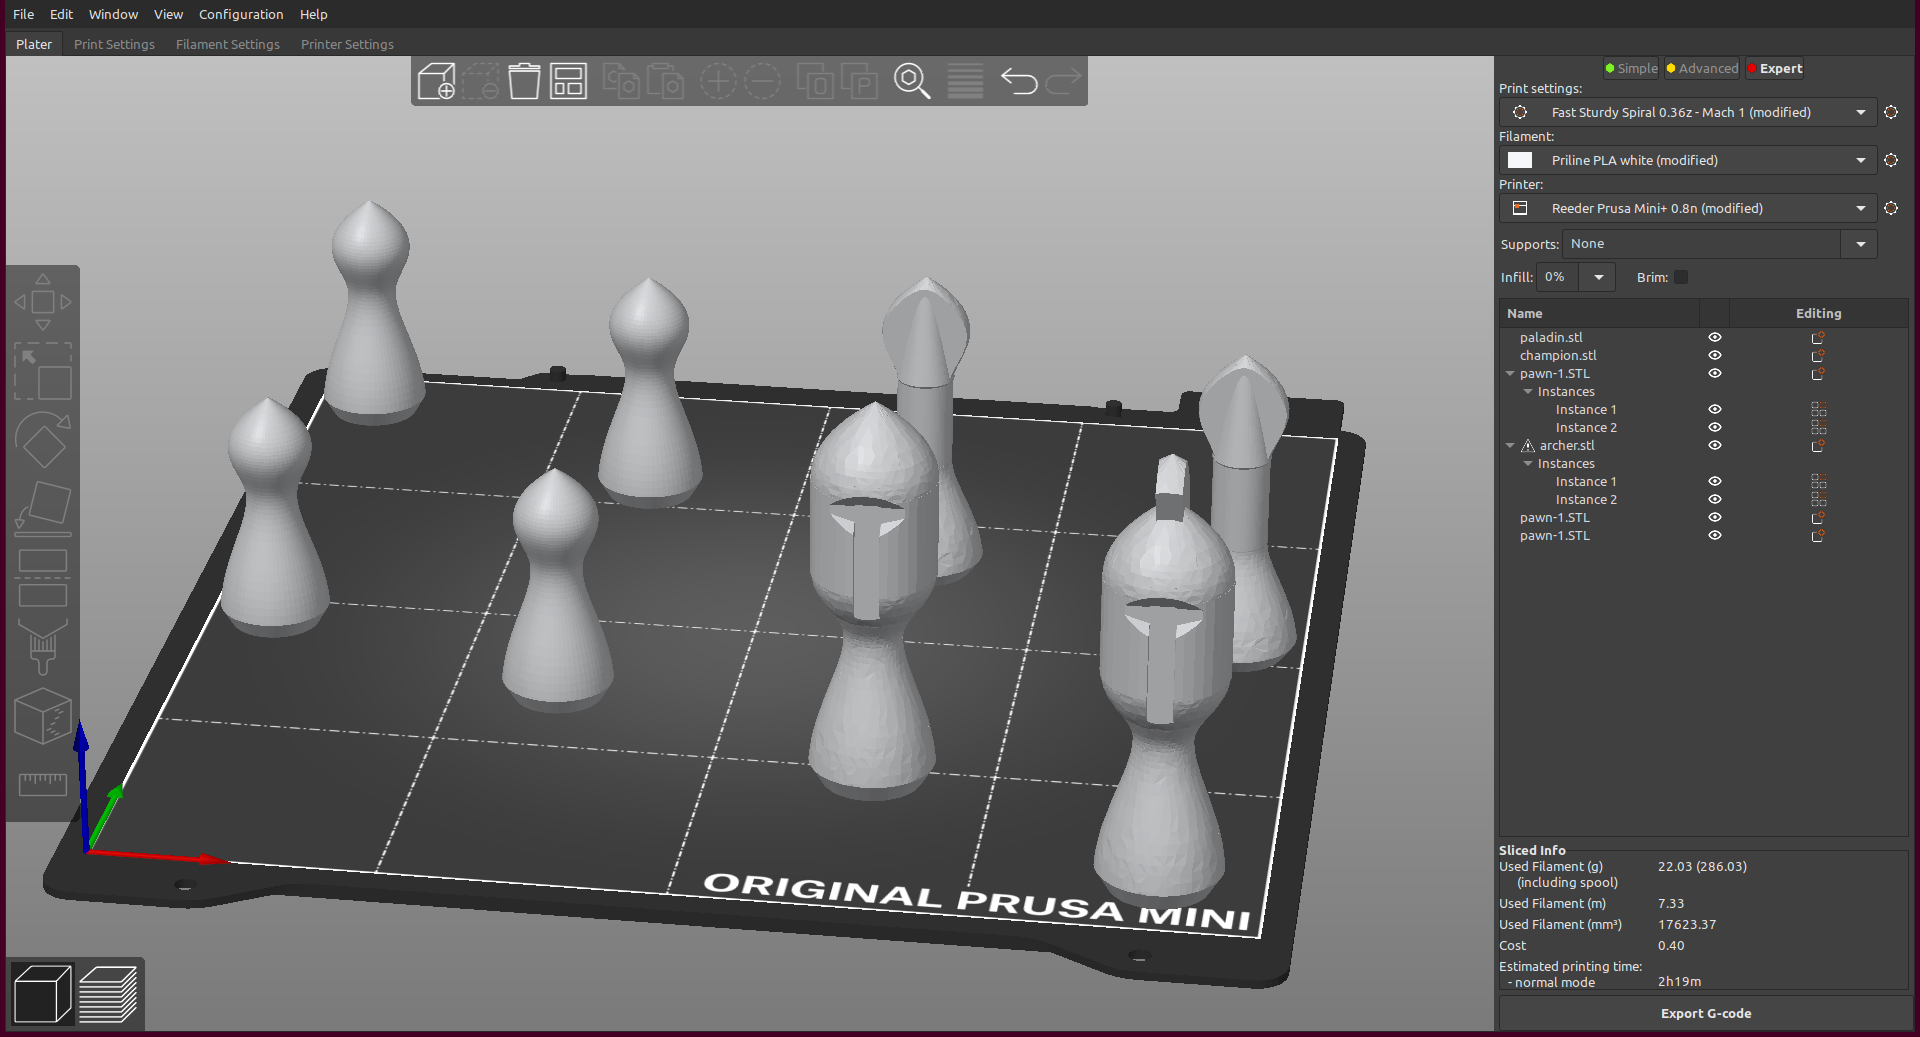The image size is (1920, 1037).
Task: Switch to the Print Settings tab
Action: click(x=114, y=44)
